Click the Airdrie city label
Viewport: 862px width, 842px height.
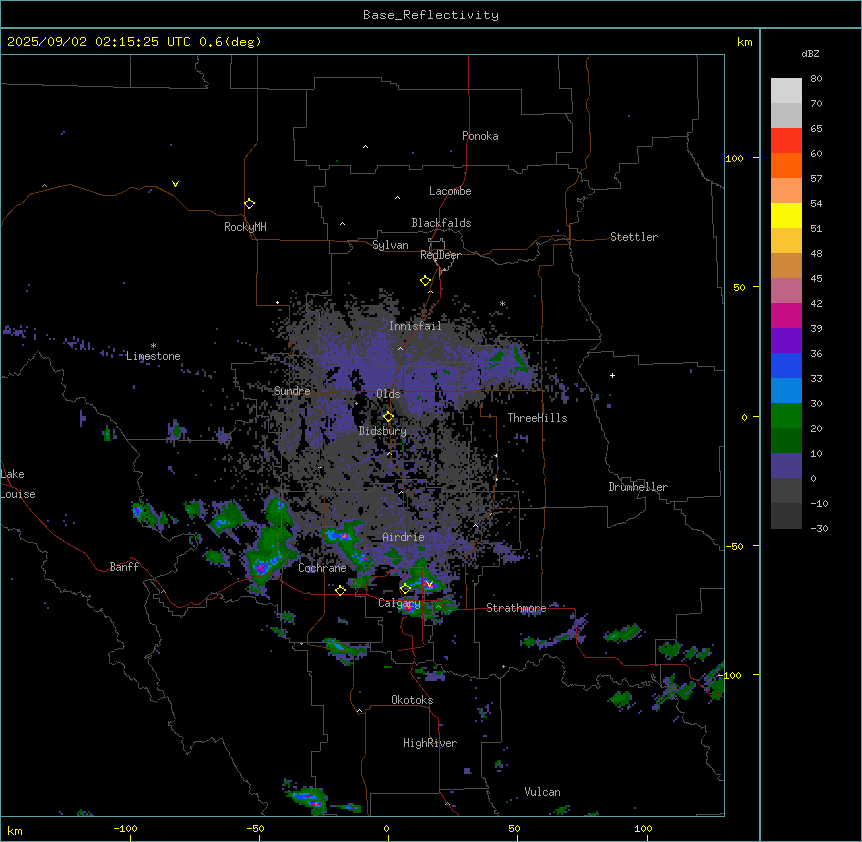[x=403, y=537]
